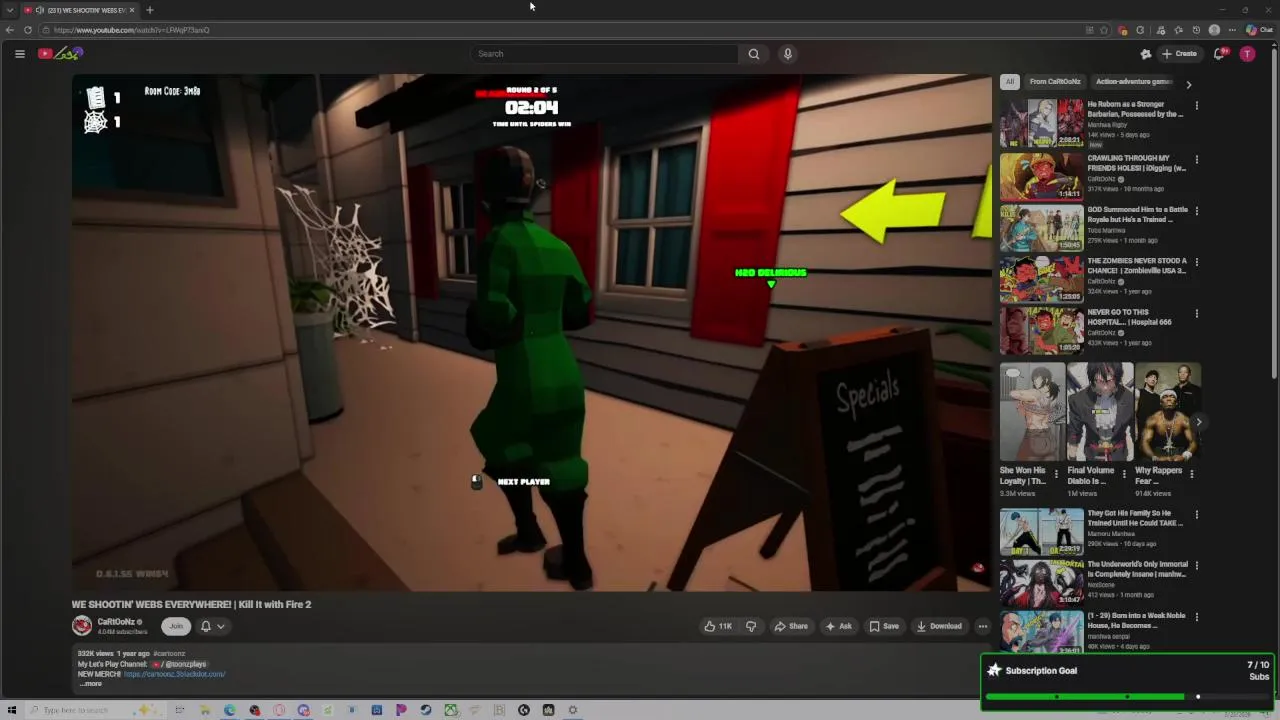Screen dimensions: 1280x720
Task: Open browser history clock icon
Action: 1196,30
